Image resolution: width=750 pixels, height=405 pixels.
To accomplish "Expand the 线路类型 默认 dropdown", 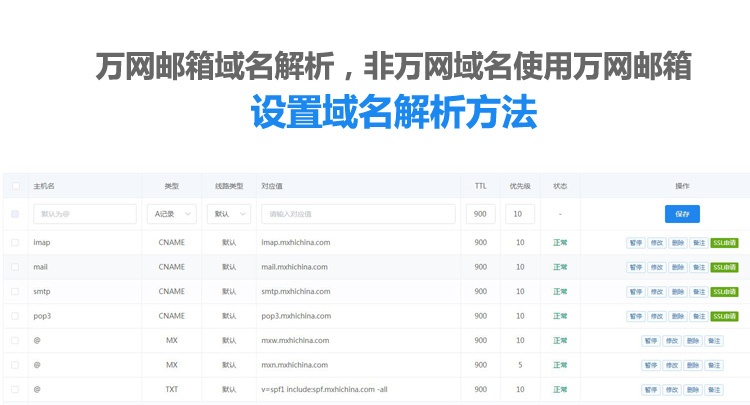I will (x=228, y=214).
